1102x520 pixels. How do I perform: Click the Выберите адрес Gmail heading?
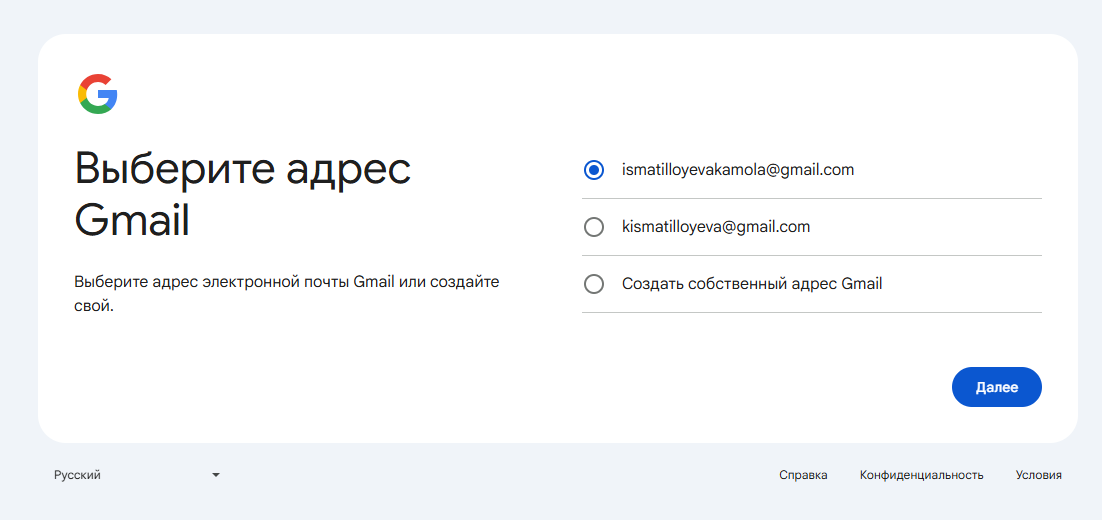pyautogui.click(x=242, y=195)
